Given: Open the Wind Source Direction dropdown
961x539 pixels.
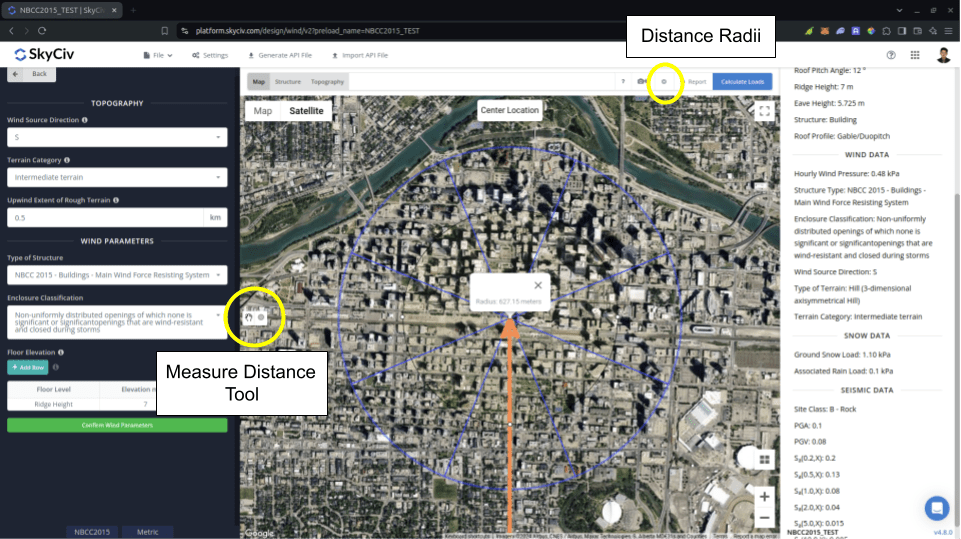Looking at the screenshot, I should tap(117, 137).
